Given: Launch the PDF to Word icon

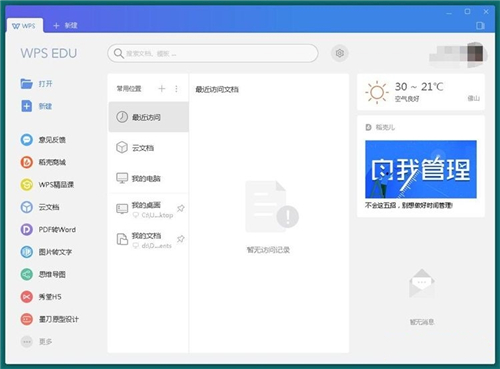Looking at the screenshot, I should tap(27, 229).
